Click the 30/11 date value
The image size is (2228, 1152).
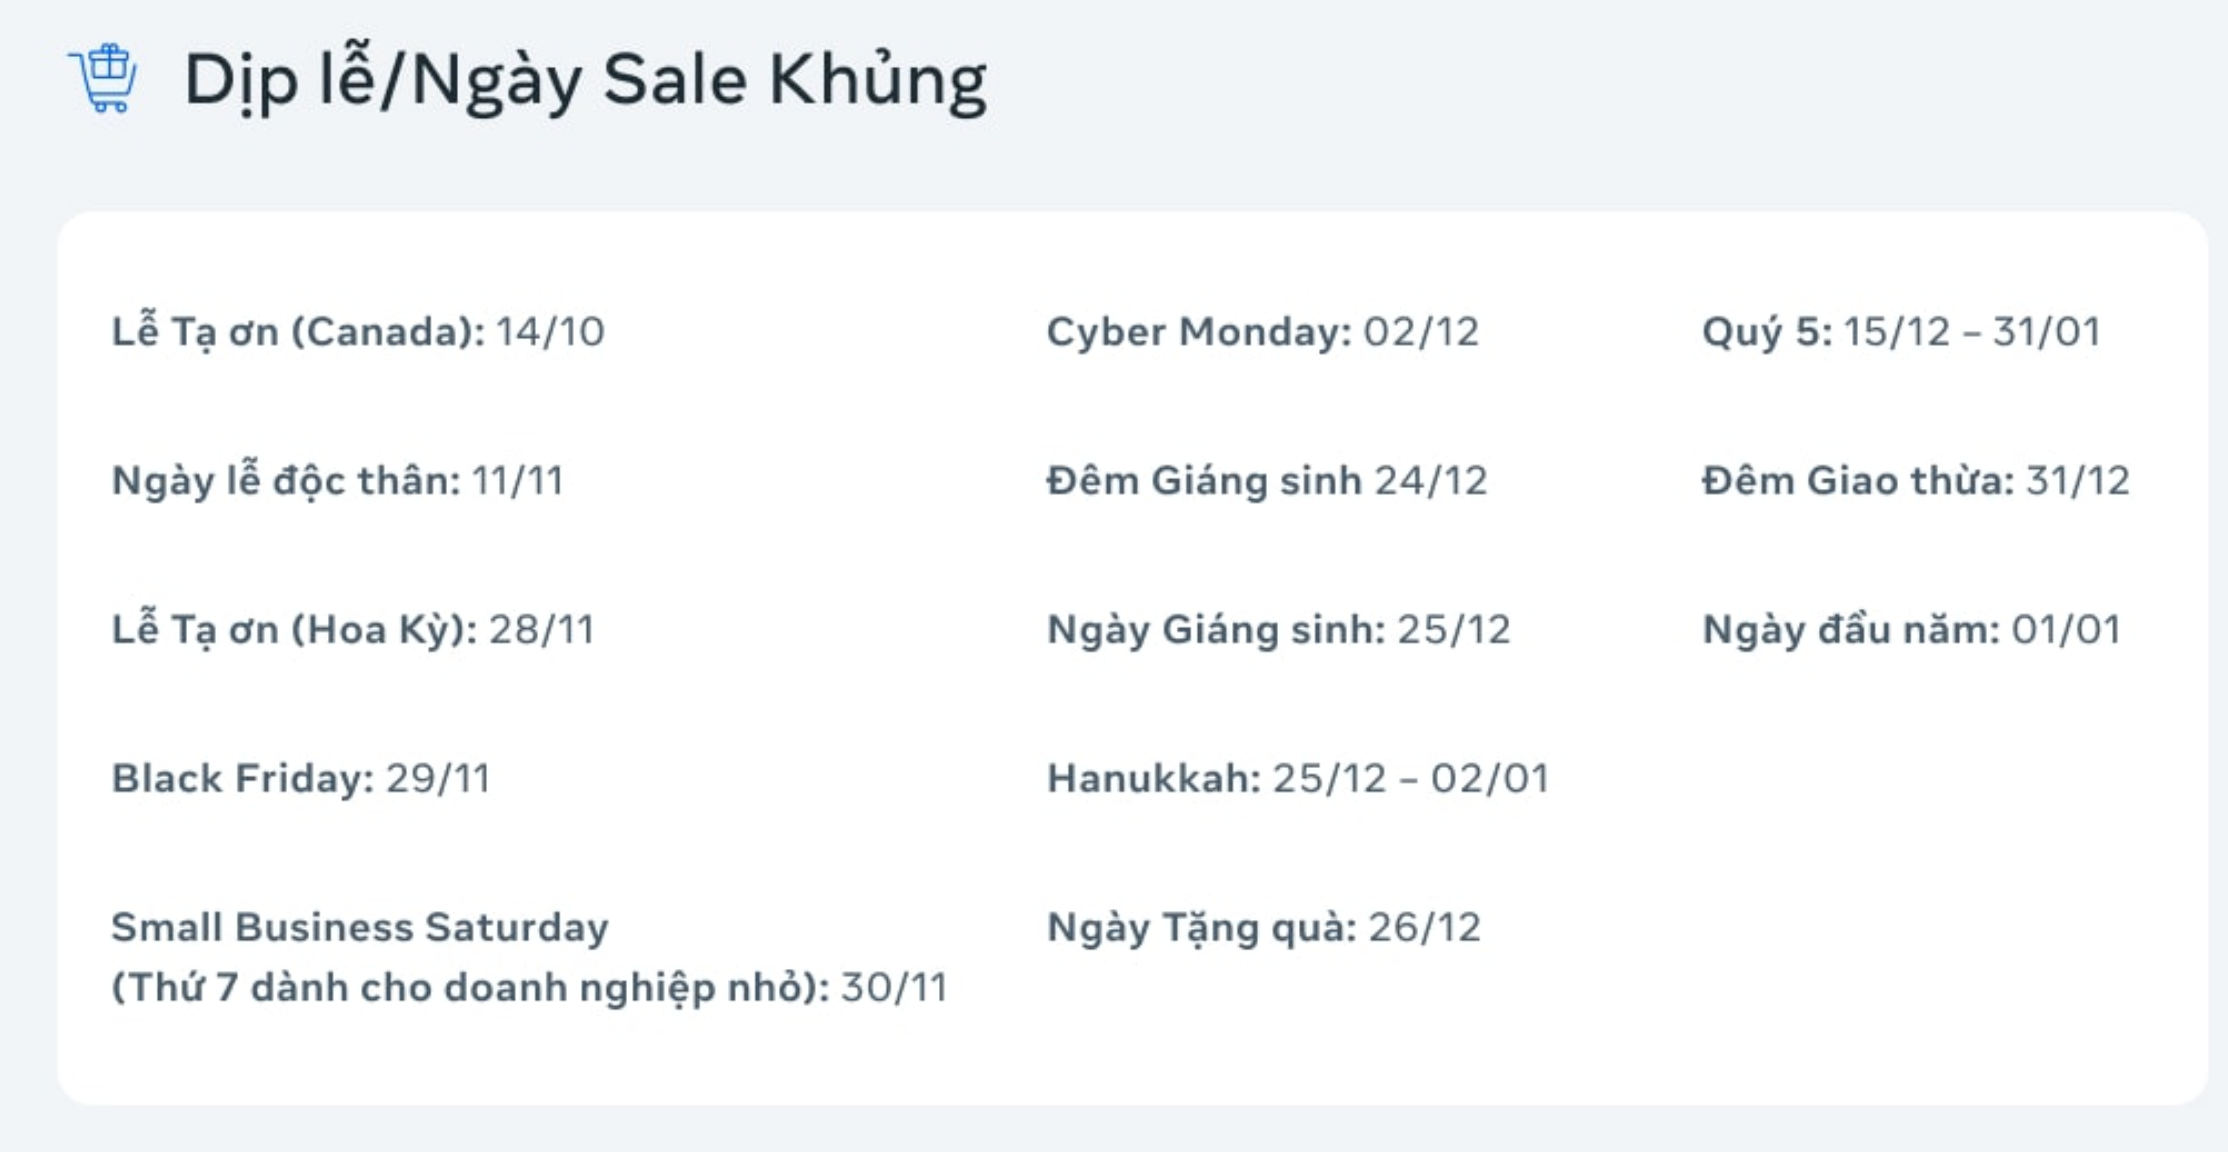[894, 988]
